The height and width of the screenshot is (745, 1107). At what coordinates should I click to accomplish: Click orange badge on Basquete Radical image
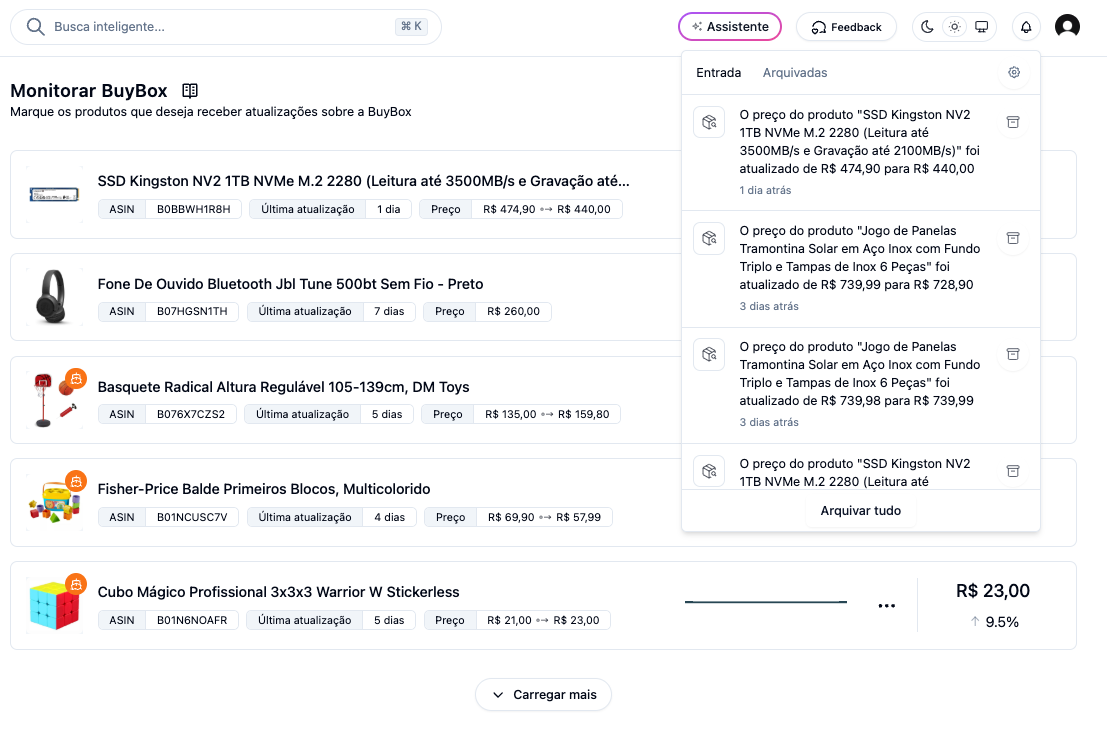click(76, 379)
